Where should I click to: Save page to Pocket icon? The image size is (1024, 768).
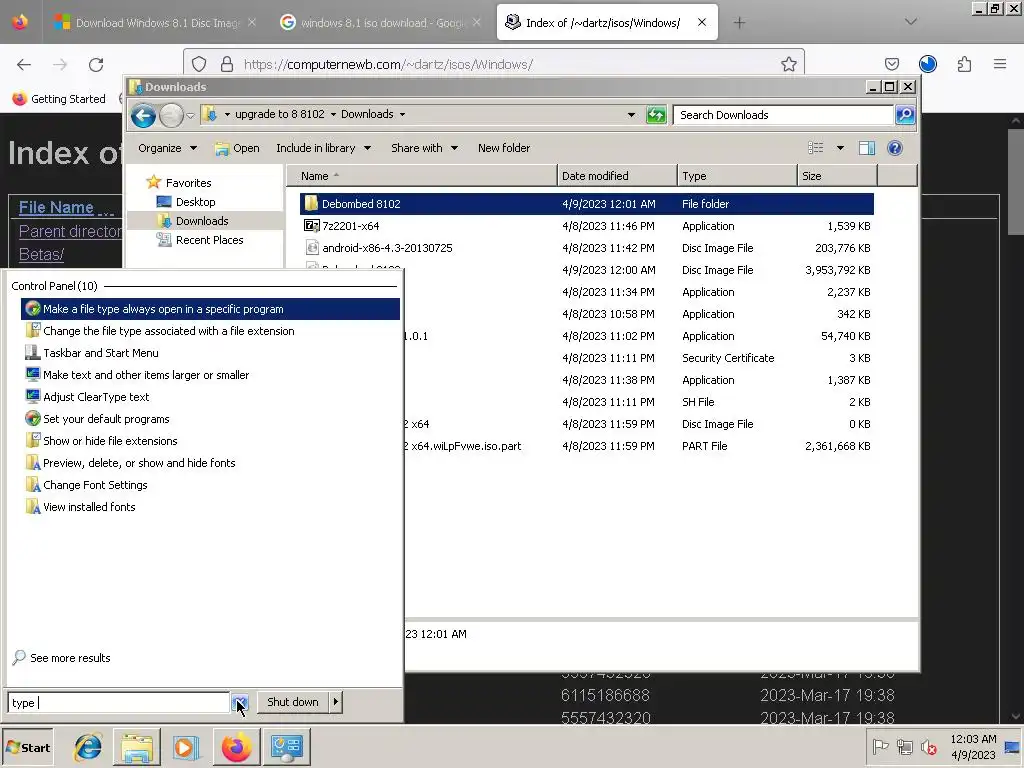[892, 64]
